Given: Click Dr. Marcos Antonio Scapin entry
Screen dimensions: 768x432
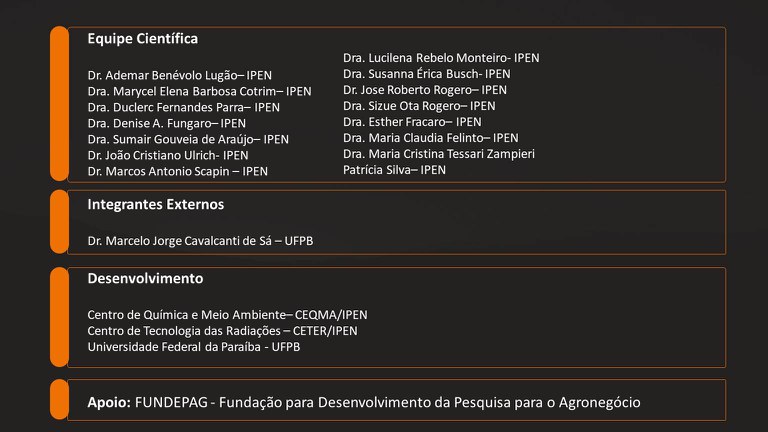Looking at the screenshot, I should tap(177, 171).
